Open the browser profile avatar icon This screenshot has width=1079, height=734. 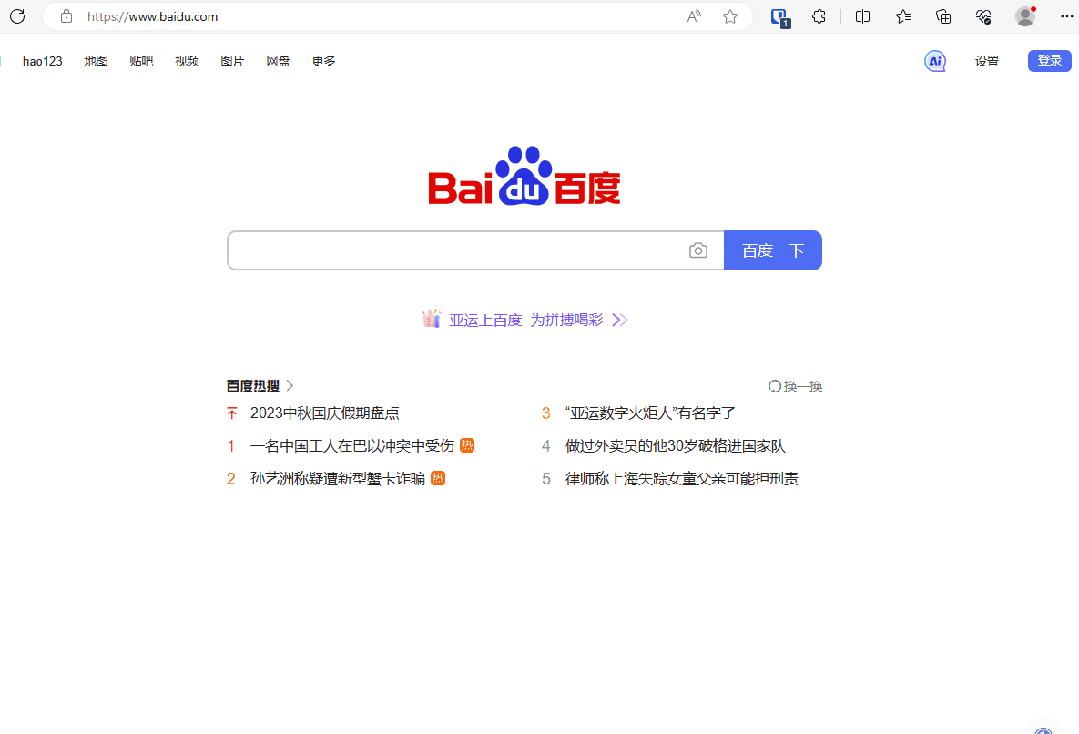pyautogui.click(x=1024, y=16)
